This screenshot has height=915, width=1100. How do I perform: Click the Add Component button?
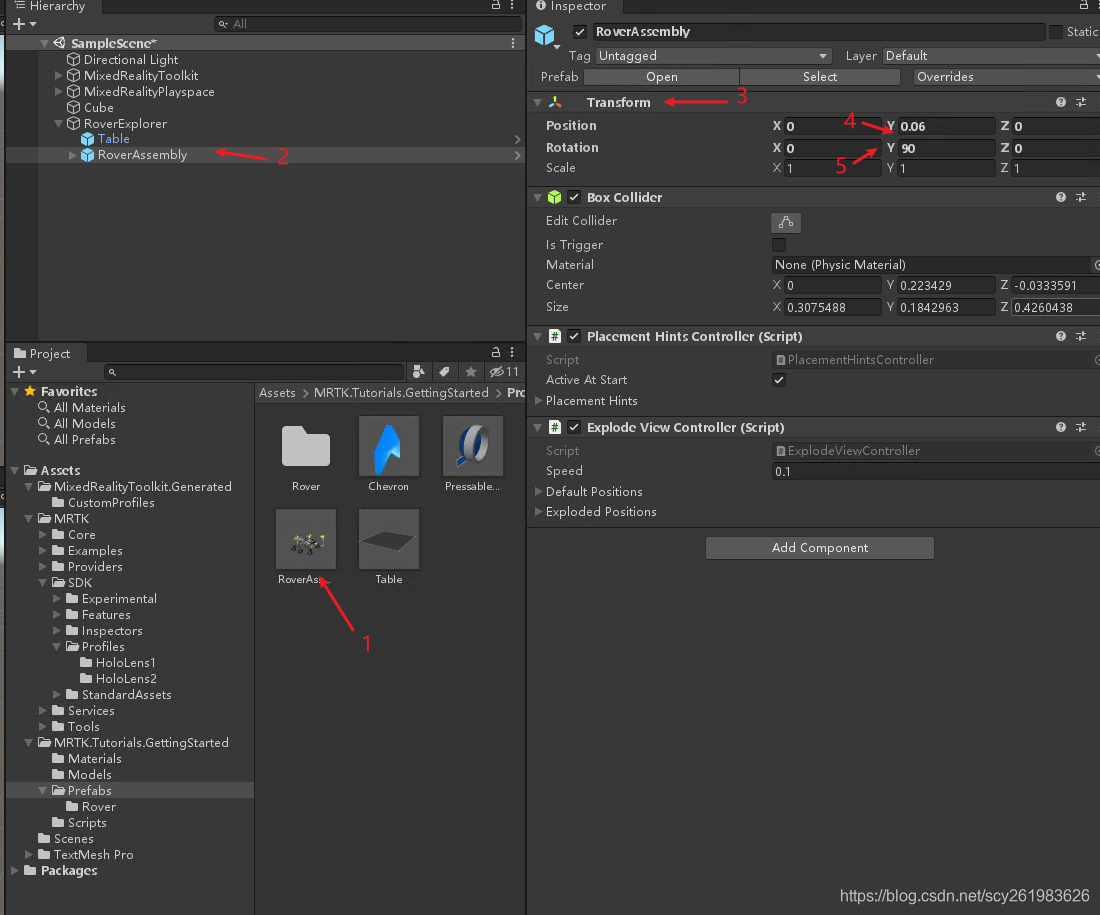tap(819, 548)
